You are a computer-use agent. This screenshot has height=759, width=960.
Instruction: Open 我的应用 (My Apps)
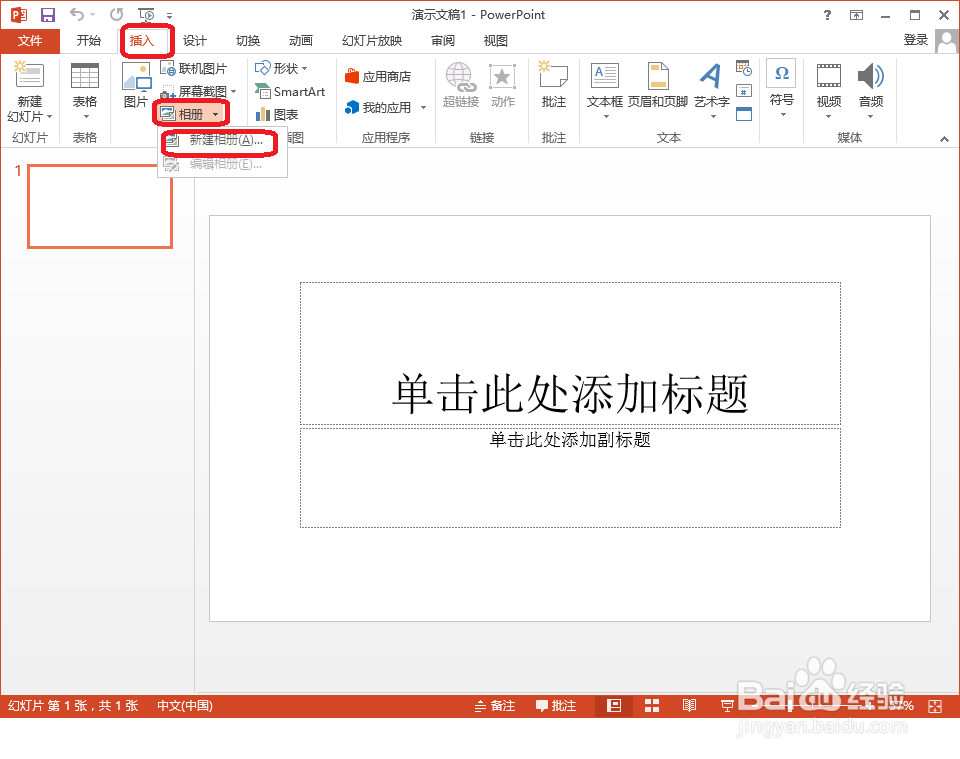click(378, 108)
